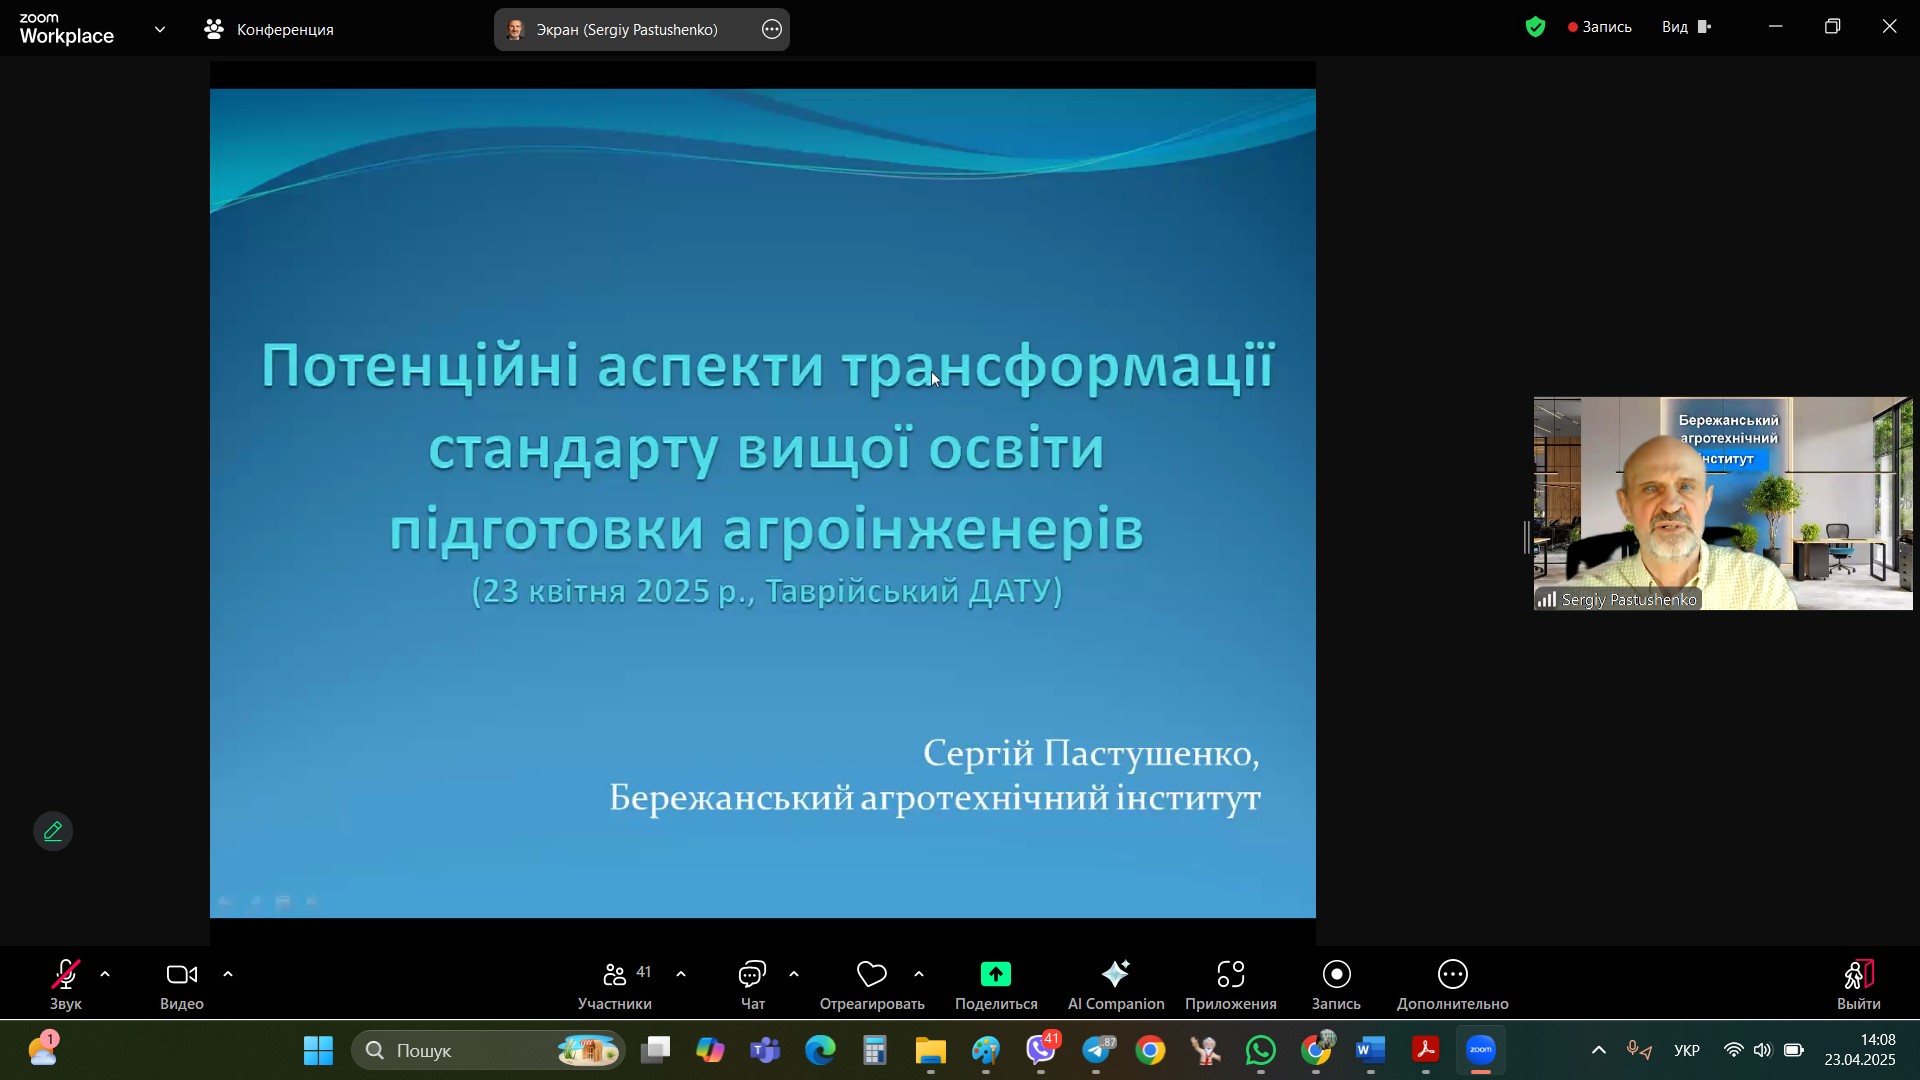The width and height of the screenshot is (1920, 1080).
Task: Open AI Companion
Action: [x=1116, y=984]
